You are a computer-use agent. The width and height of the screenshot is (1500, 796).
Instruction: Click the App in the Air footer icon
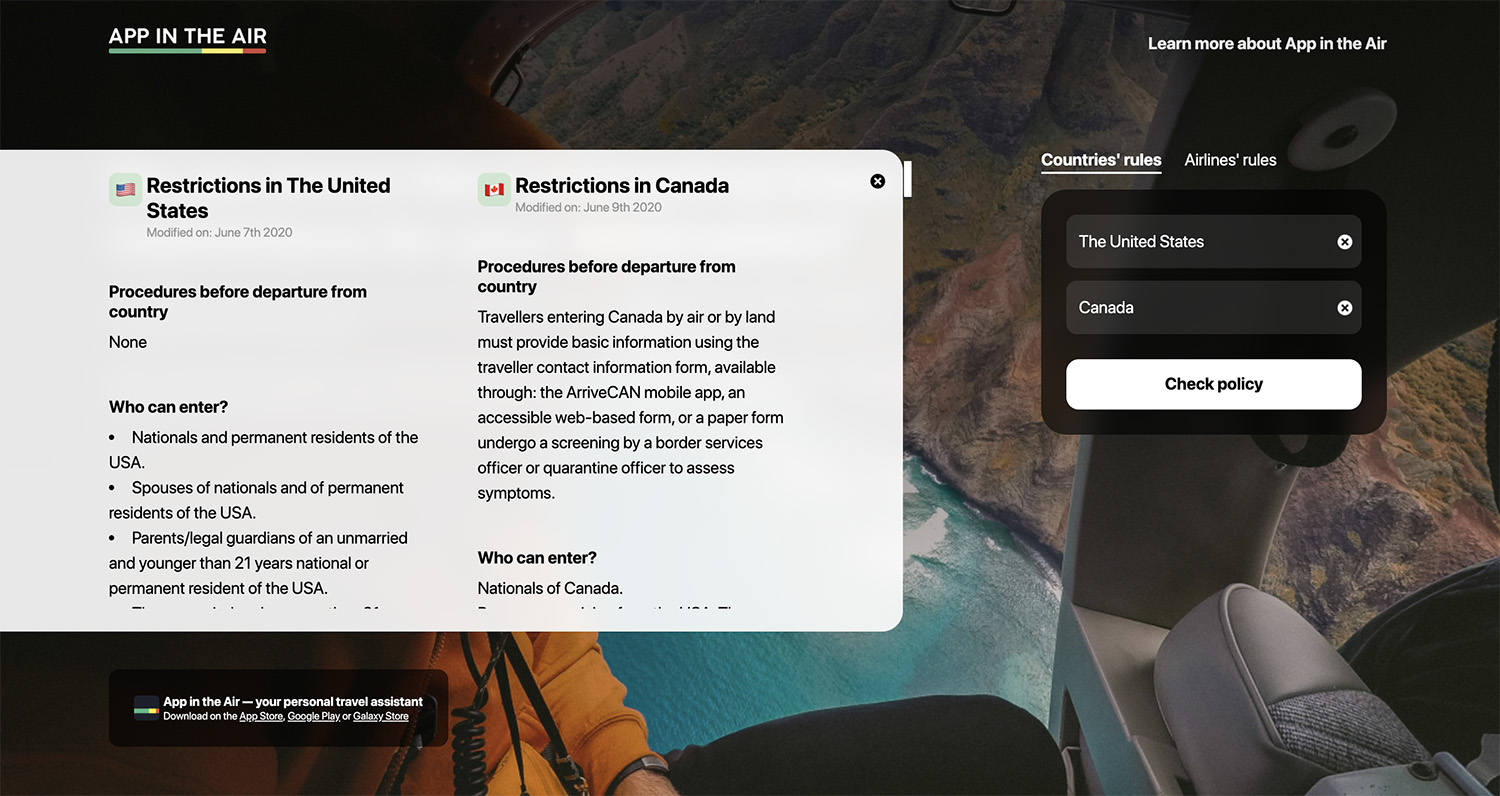pos(147,708)
